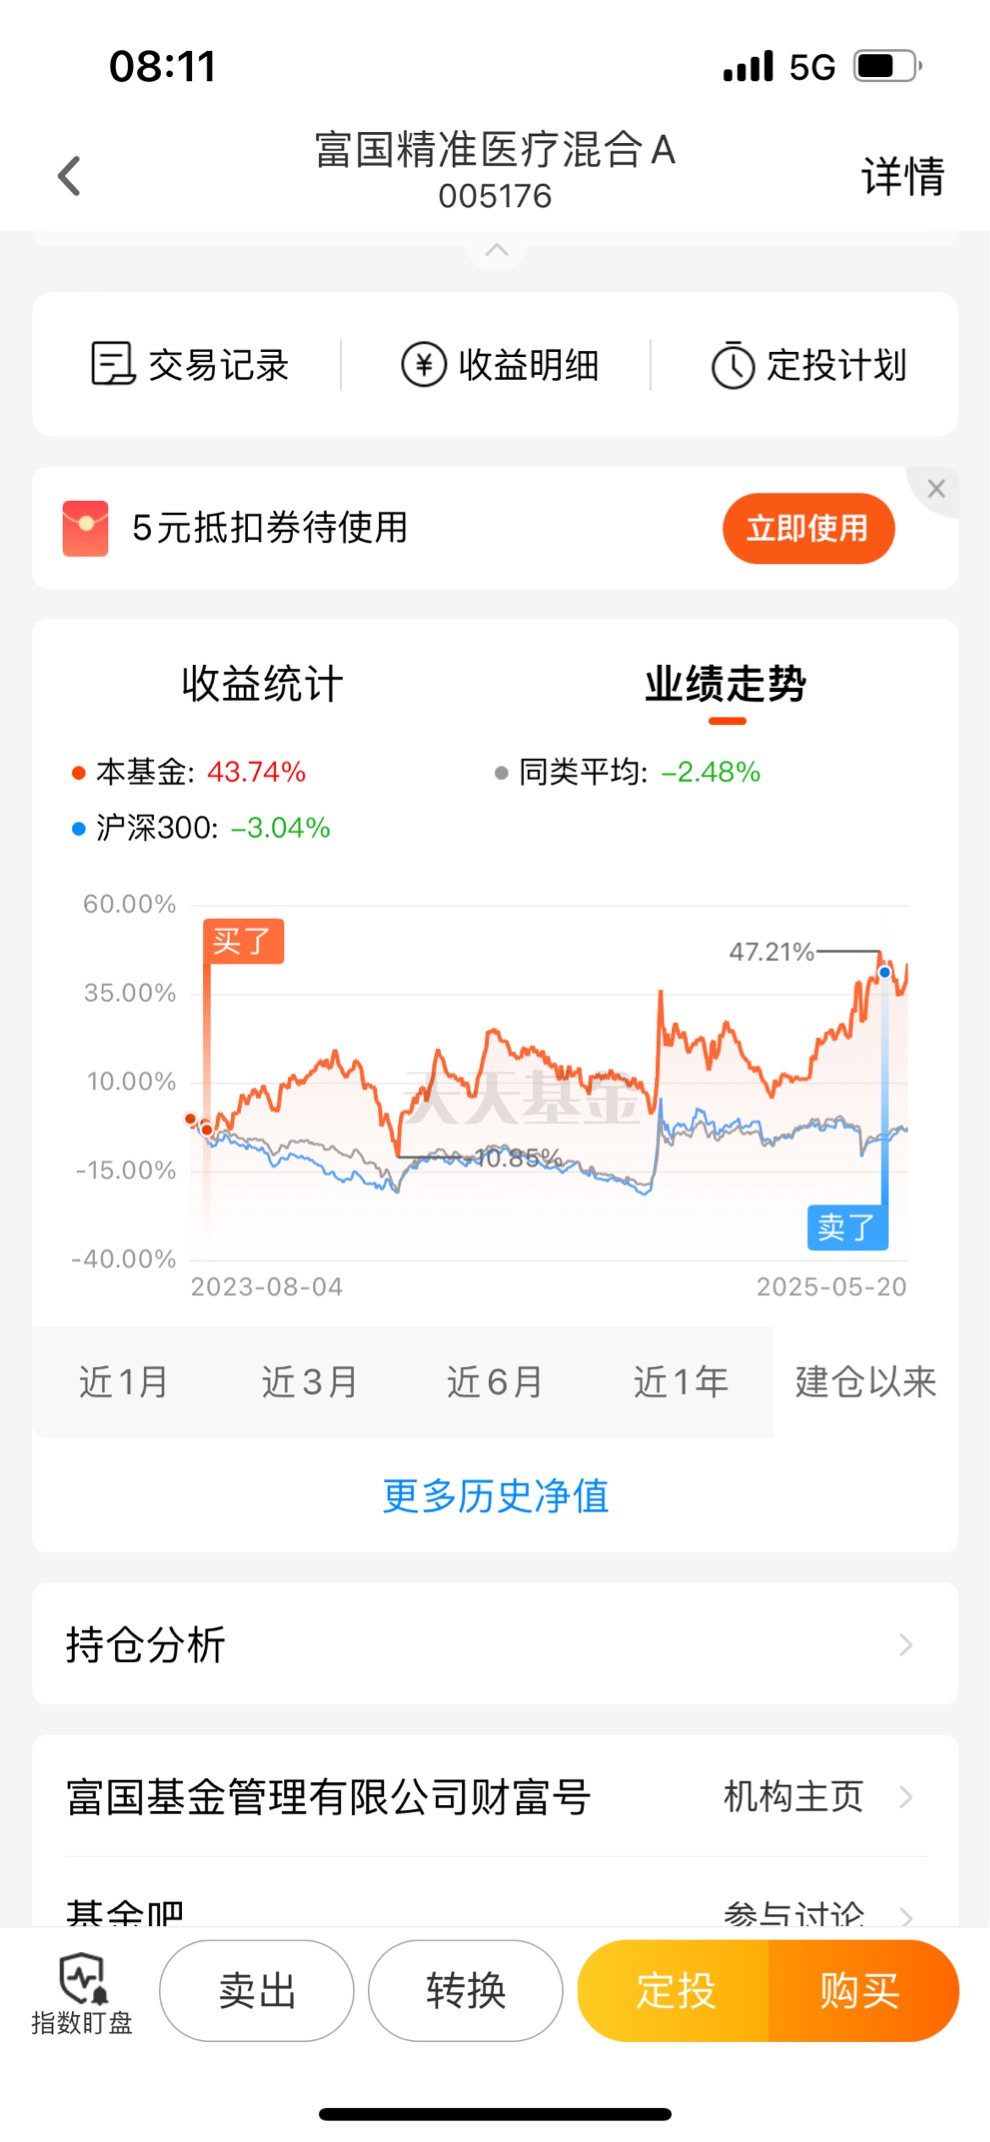Expand the 持仓分析 section
Viewport: 990px width, 2142px height.
[495, 1644]
